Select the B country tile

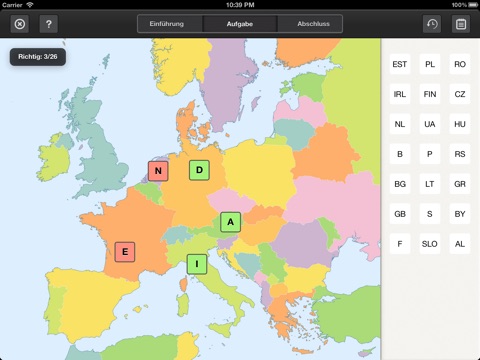tap(400, 154)
